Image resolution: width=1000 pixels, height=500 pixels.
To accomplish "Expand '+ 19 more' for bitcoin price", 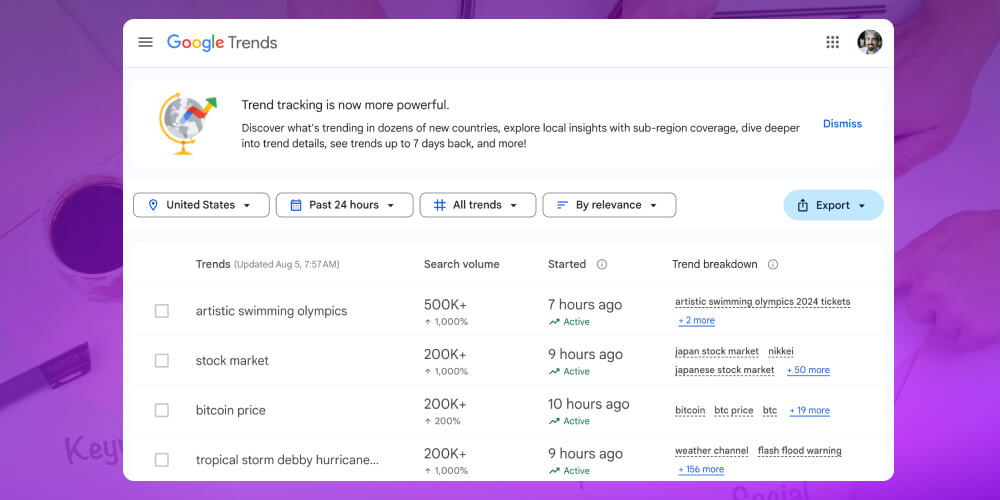I will coord(809,411).
